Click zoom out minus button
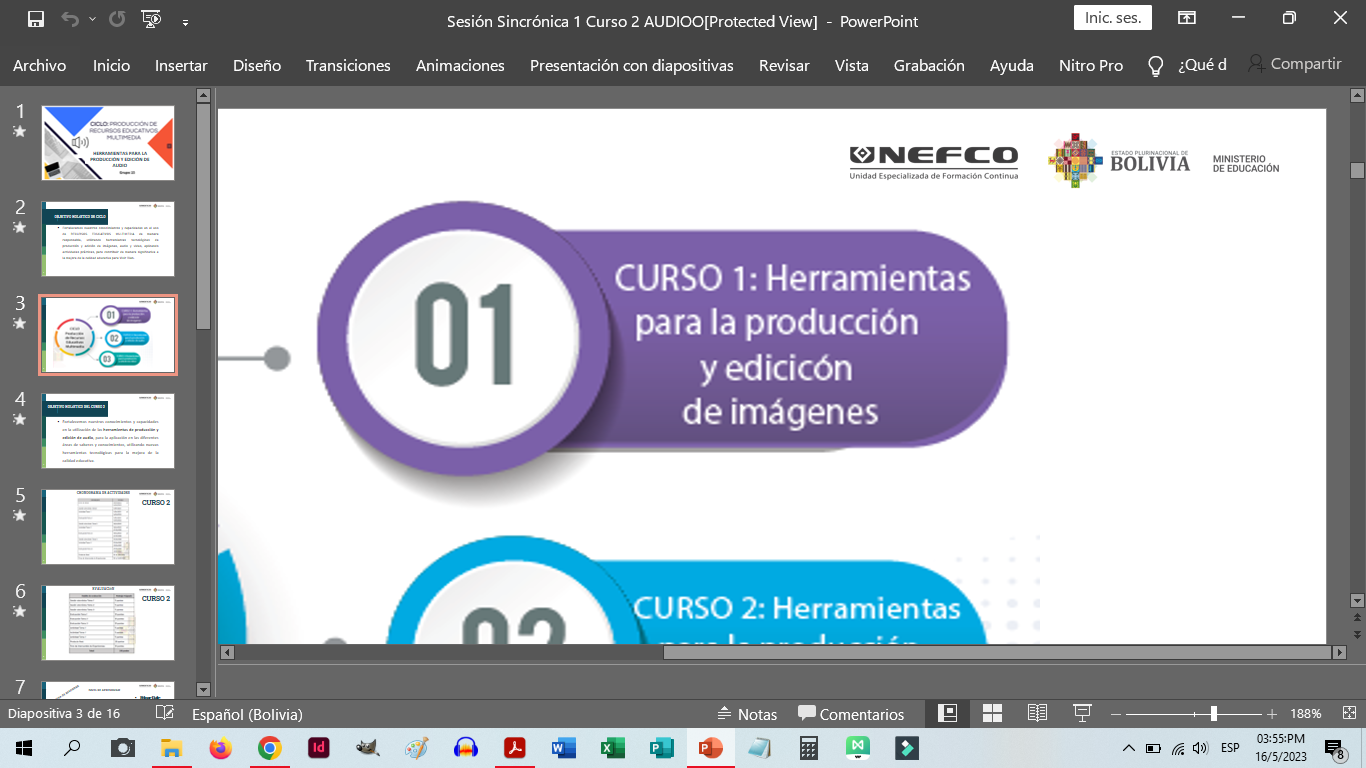Image resolution: width=1366 pixels, height=768 pixels. pyautogui.click(x=1117, y=714)
